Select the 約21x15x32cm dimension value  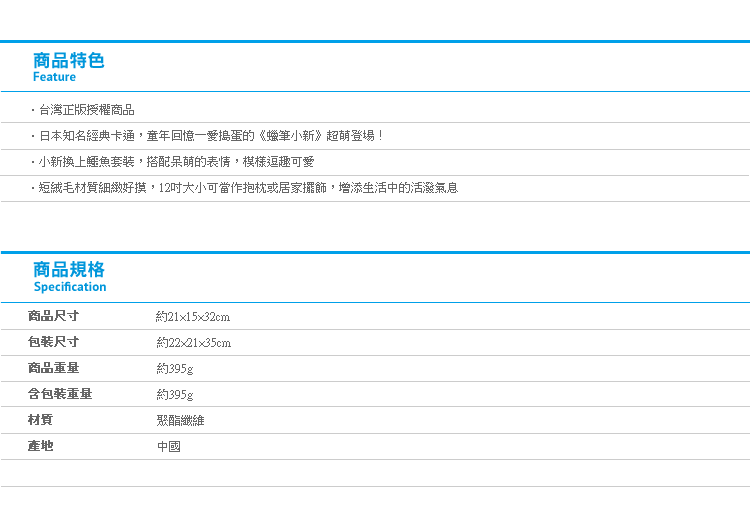click(x=193, y=317)
